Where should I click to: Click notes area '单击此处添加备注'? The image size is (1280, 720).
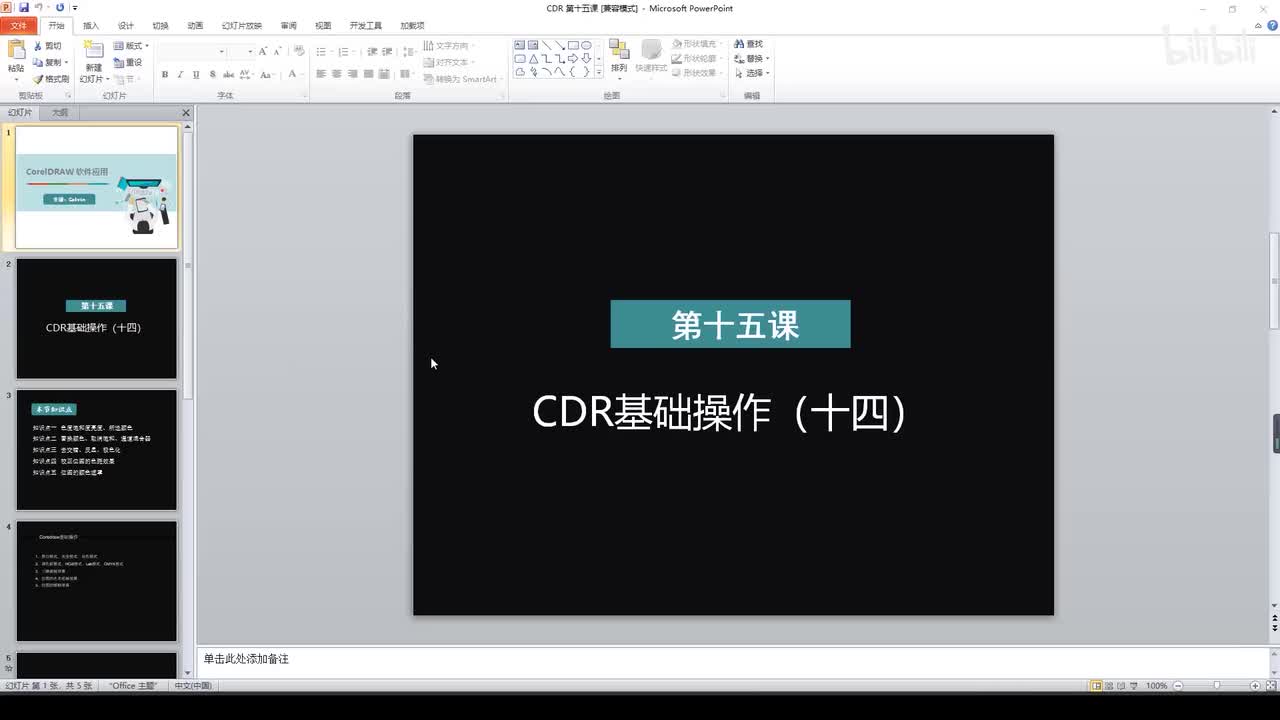246,659
